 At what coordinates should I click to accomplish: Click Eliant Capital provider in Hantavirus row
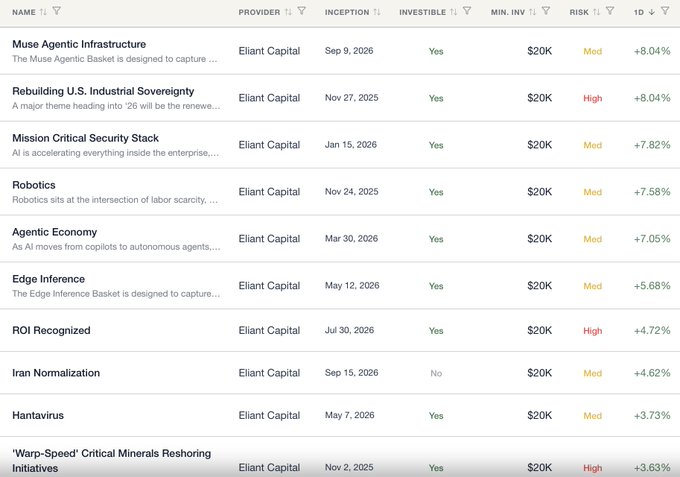point(269,415)
